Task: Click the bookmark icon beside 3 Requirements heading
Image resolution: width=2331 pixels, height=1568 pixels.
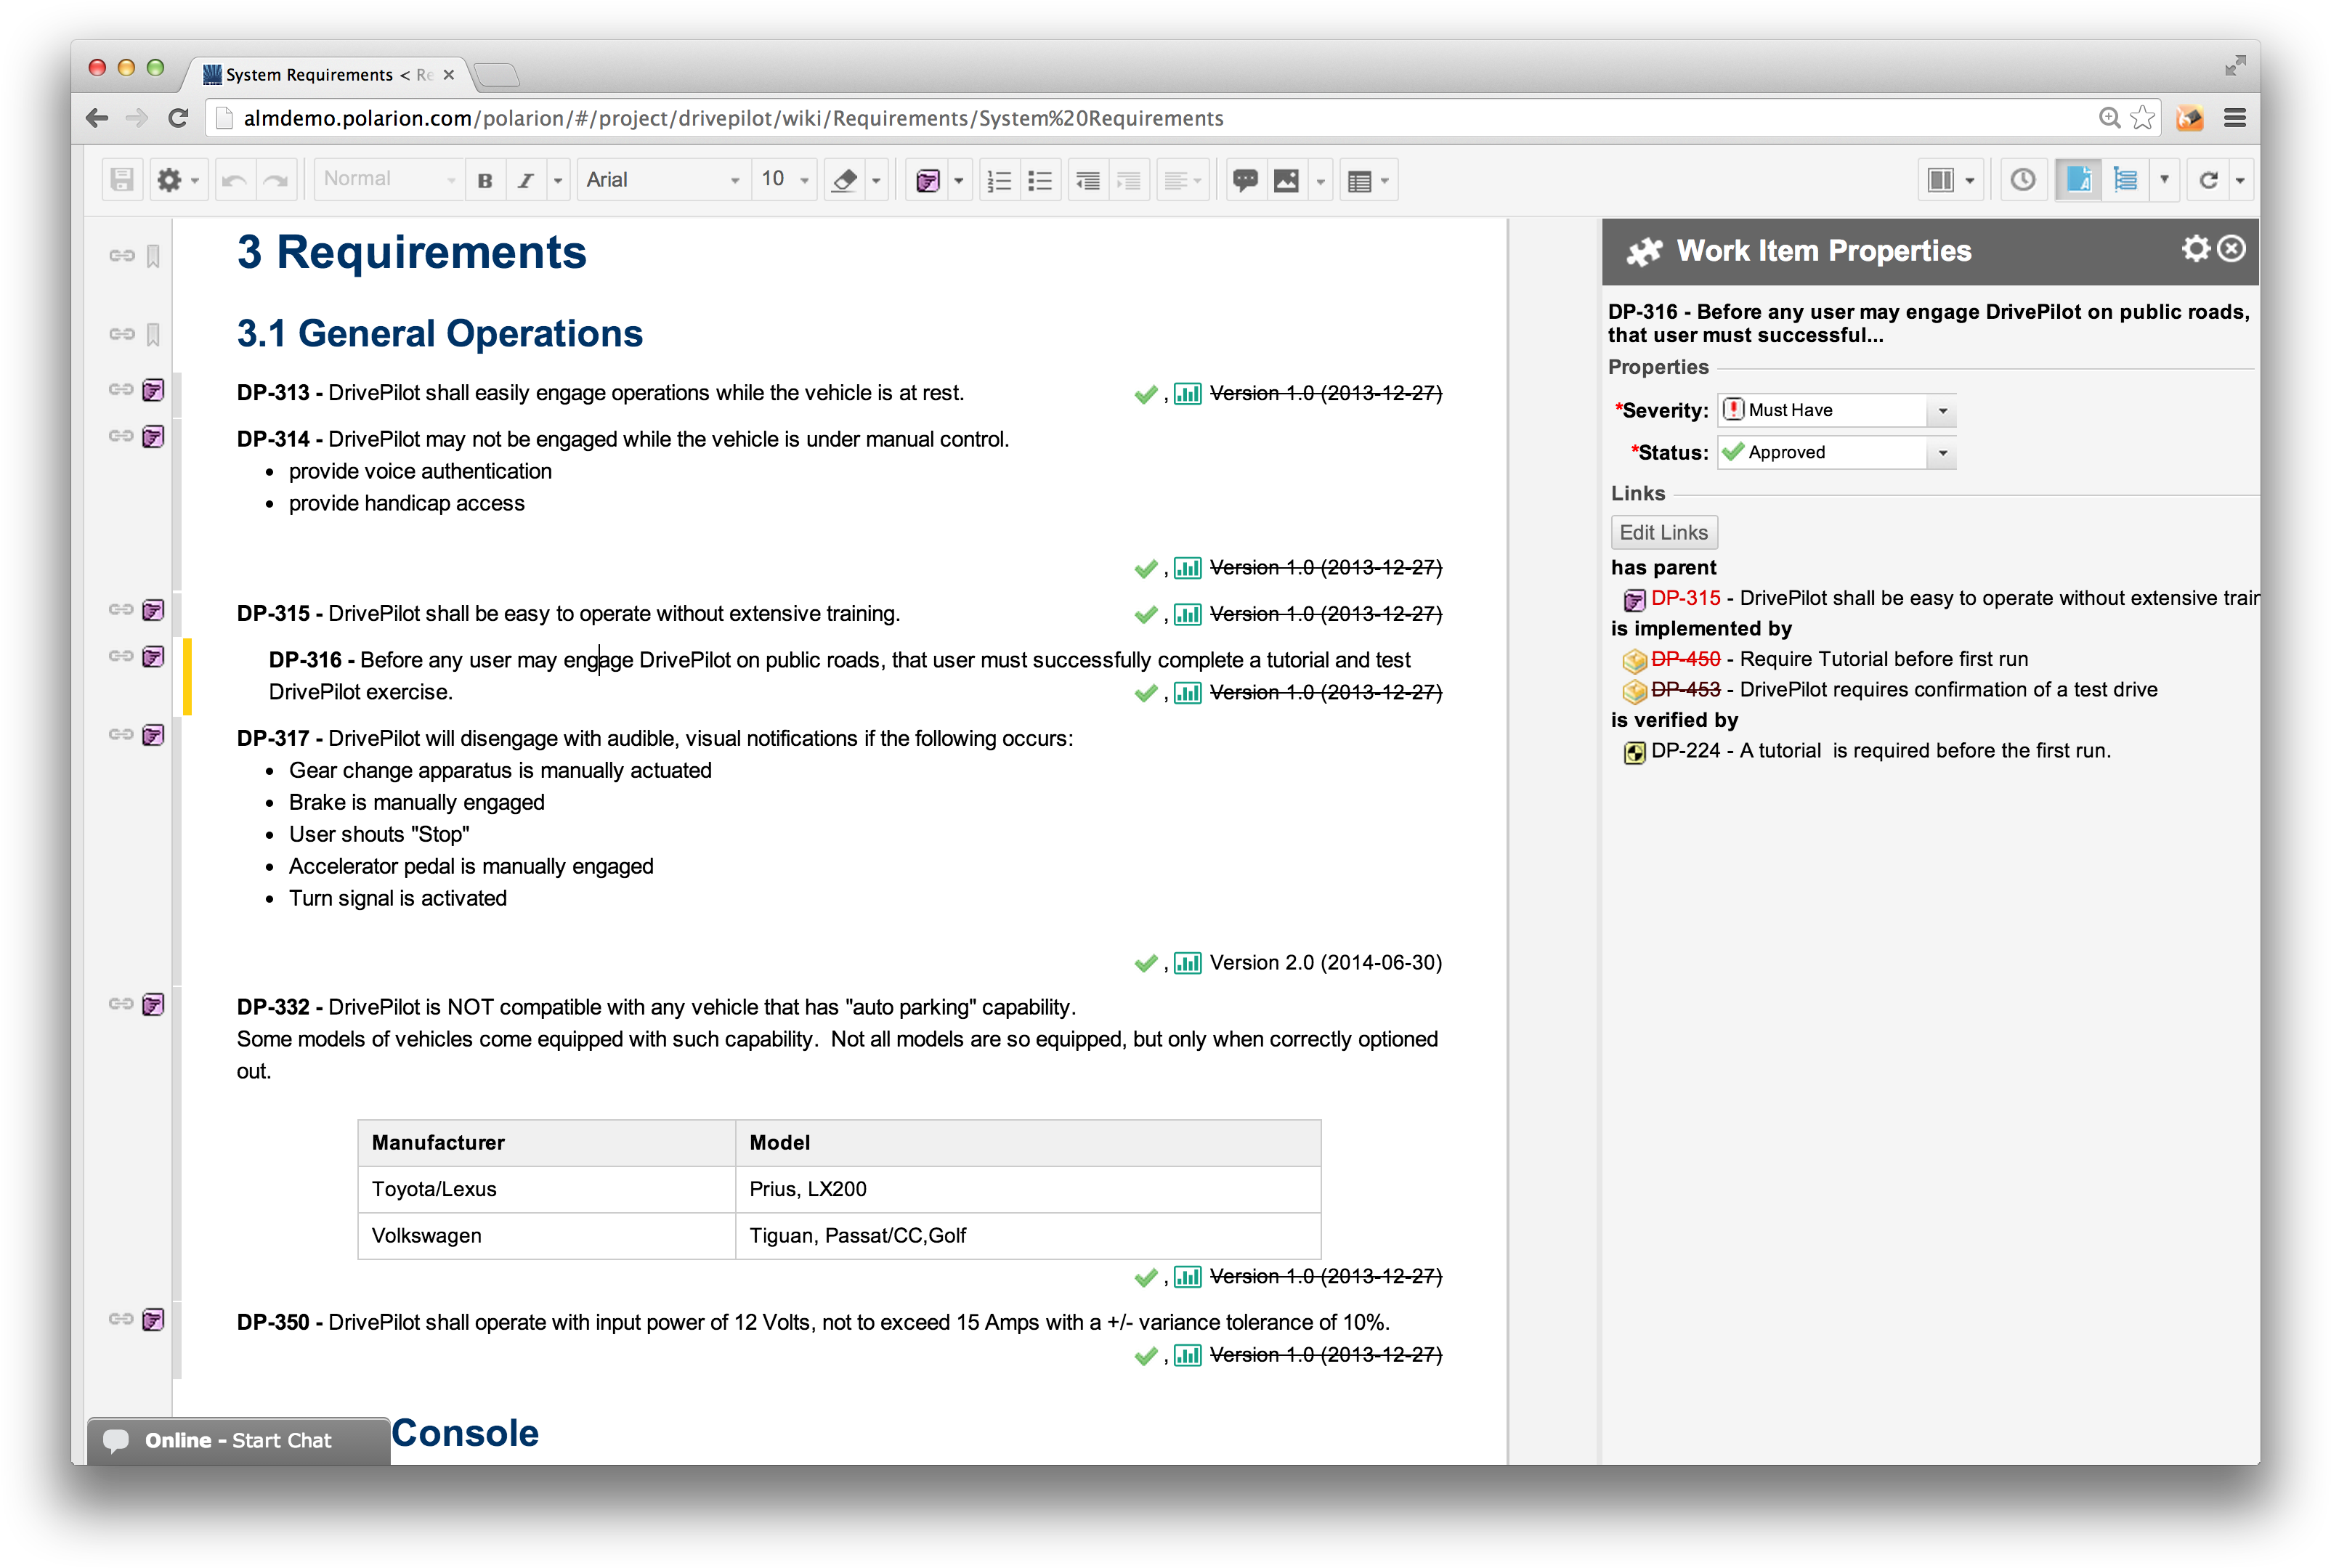Action: click(x=153, y=256)
